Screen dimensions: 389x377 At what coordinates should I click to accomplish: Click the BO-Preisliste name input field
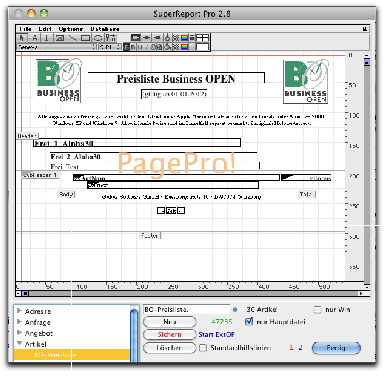coord(186,309)
